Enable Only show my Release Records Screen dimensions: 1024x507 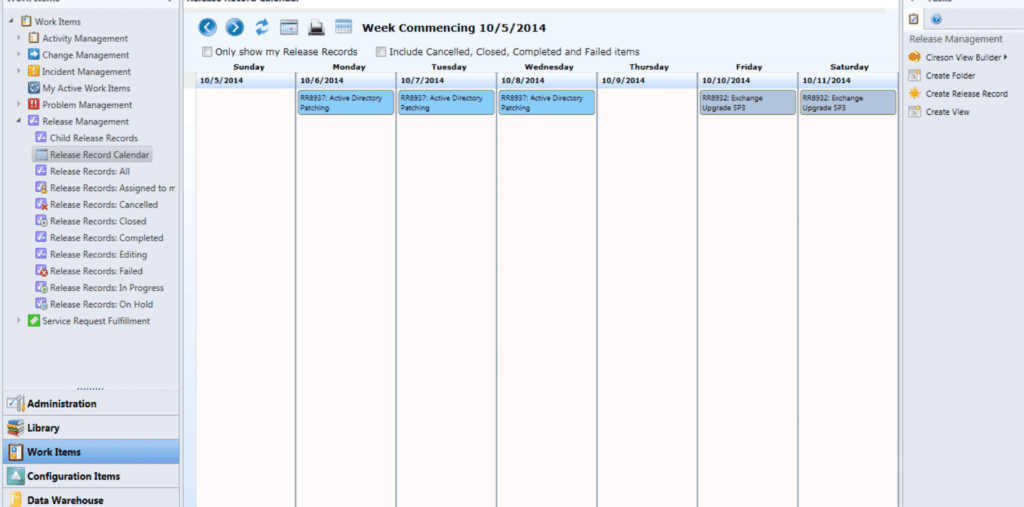tap(207, 52)
